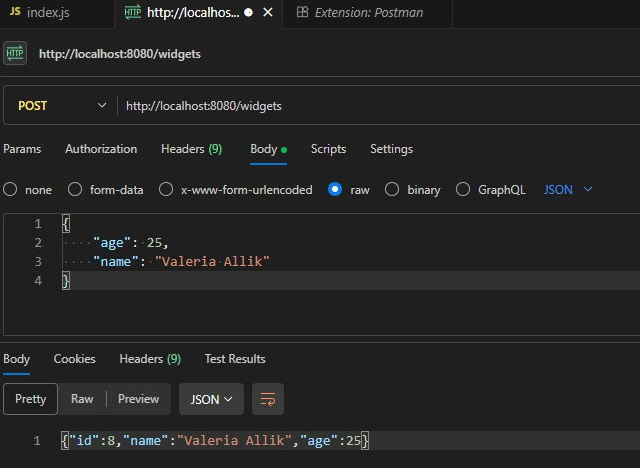Select the form-data radio option
Image resolution: width=640 pixels, height=468 pixels.
point(75,189)
